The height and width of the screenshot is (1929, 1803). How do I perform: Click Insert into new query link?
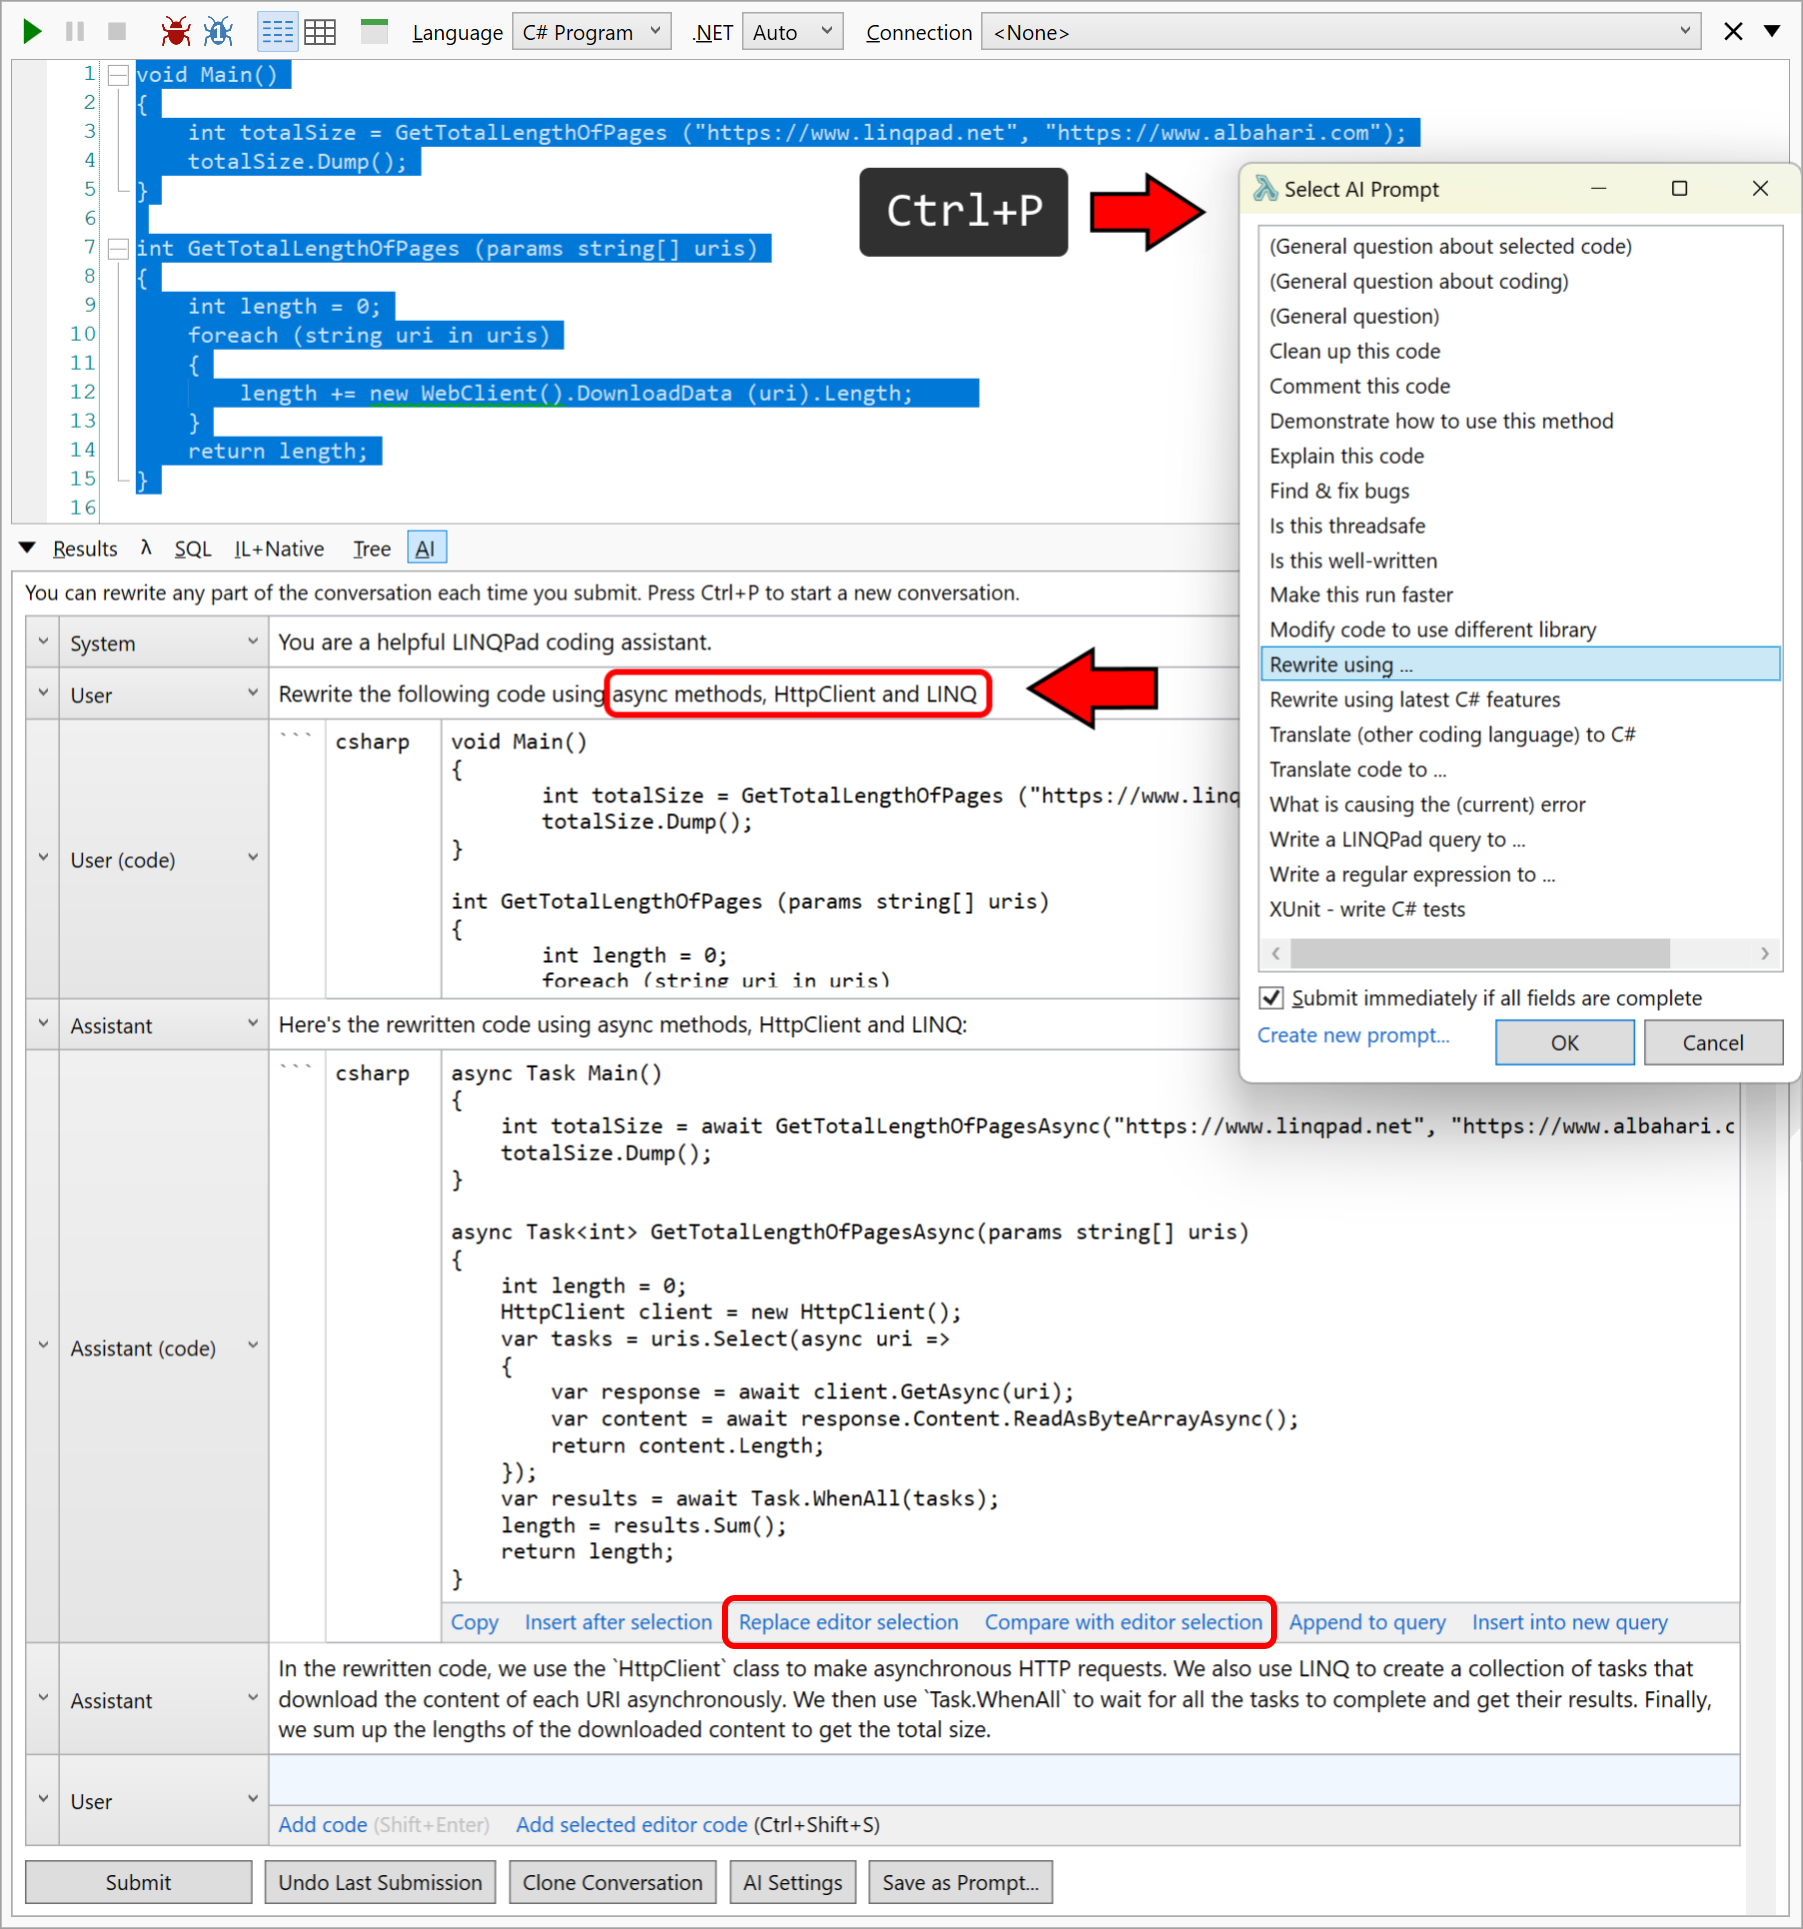point(1569,1622)
